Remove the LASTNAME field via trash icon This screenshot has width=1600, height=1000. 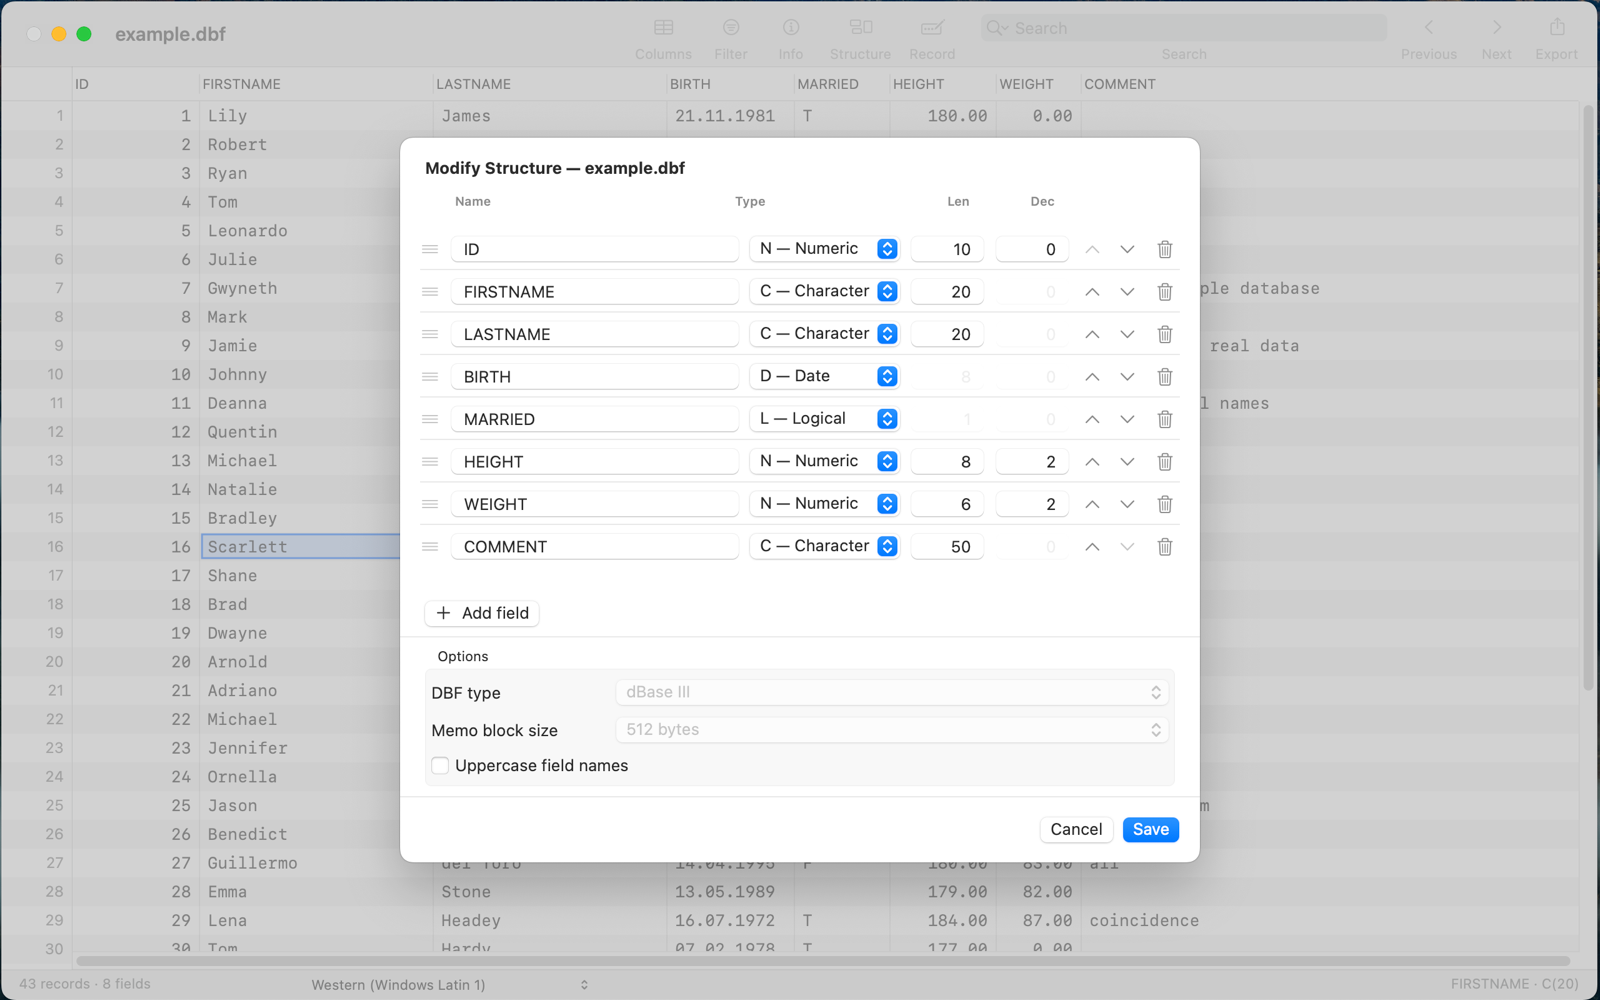coord(1165,334)
